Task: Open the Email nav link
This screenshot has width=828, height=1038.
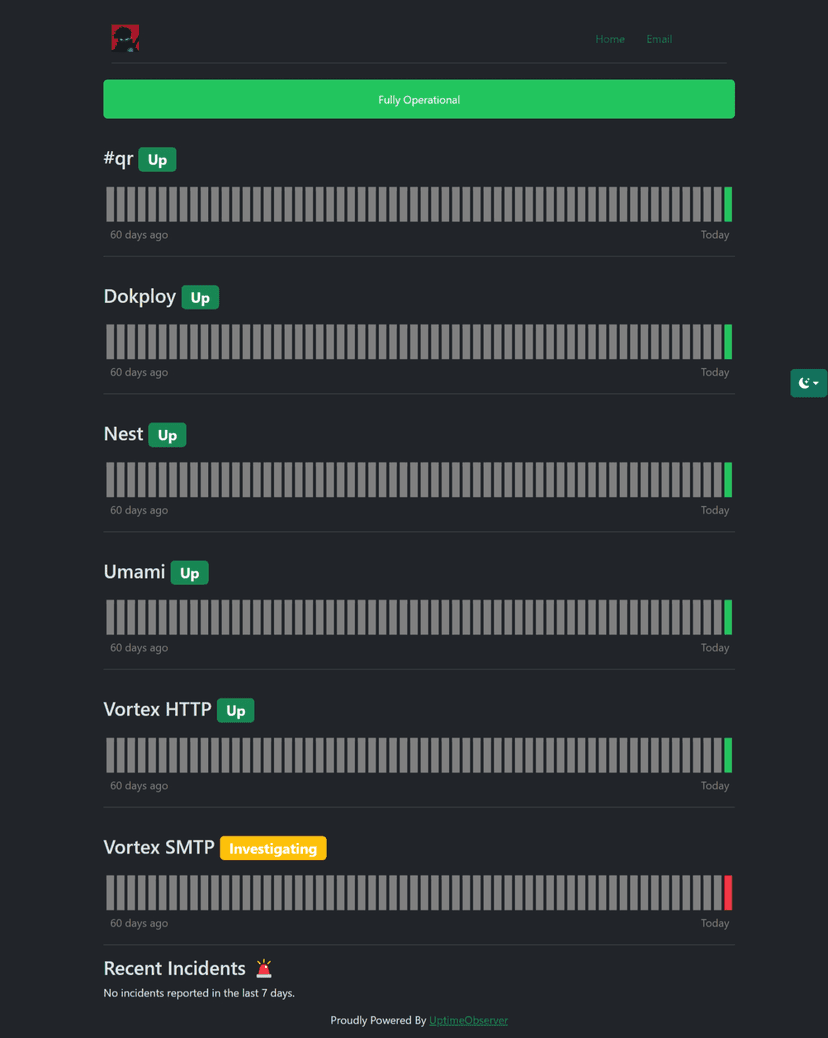Action: click(659, 39)
